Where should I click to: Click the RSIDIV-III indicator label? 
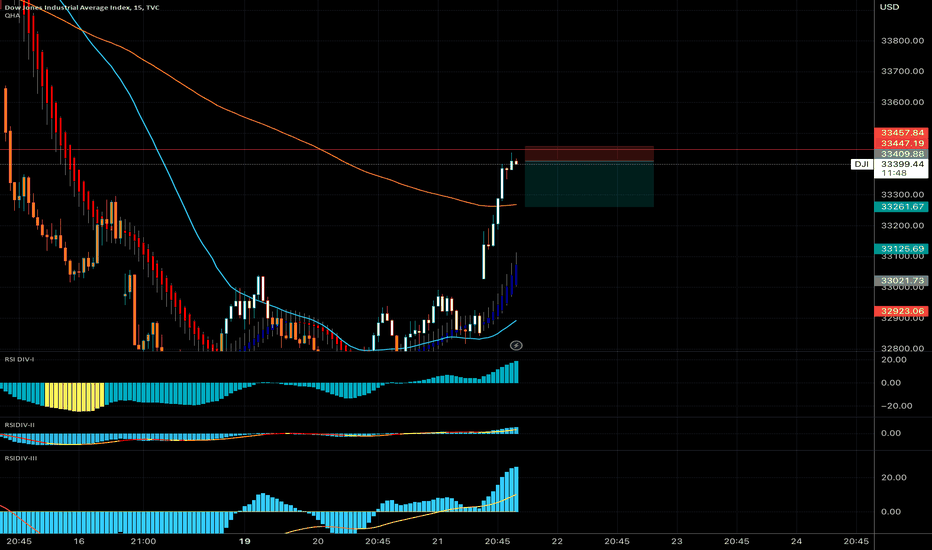coord(21,458)
